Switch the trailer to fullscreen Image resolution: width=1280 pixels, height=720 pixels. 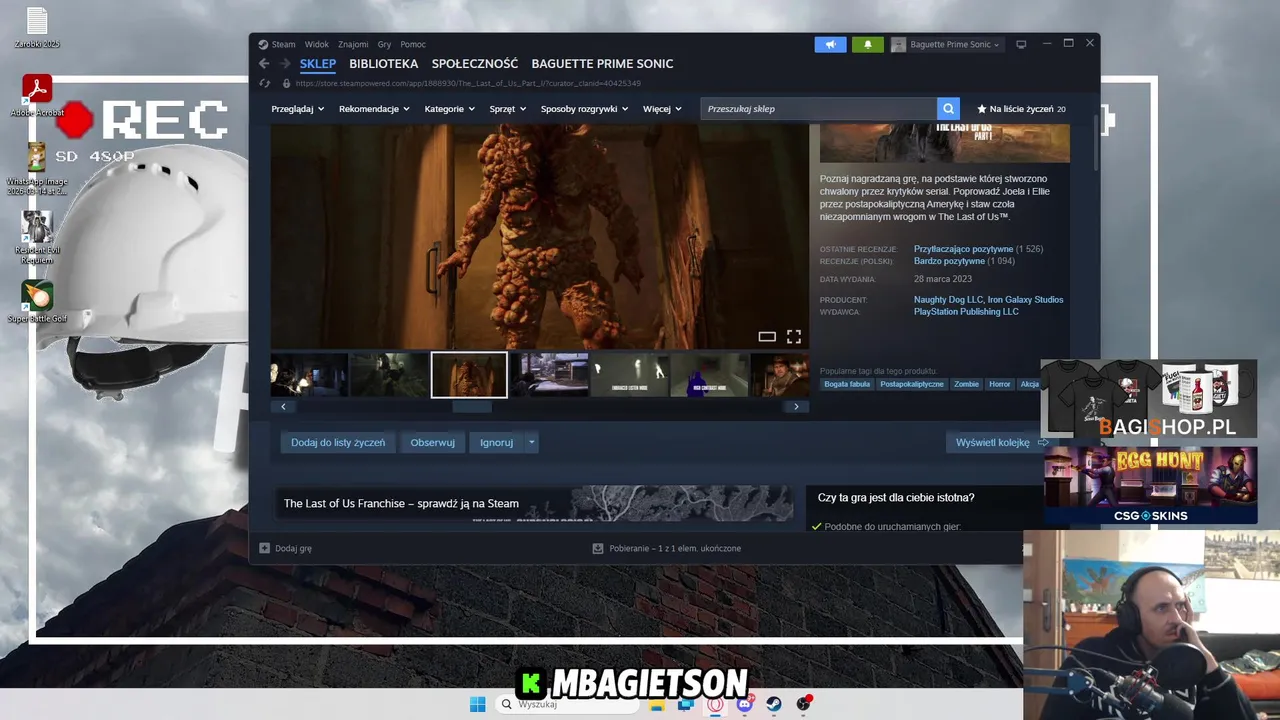click(794, 337)
